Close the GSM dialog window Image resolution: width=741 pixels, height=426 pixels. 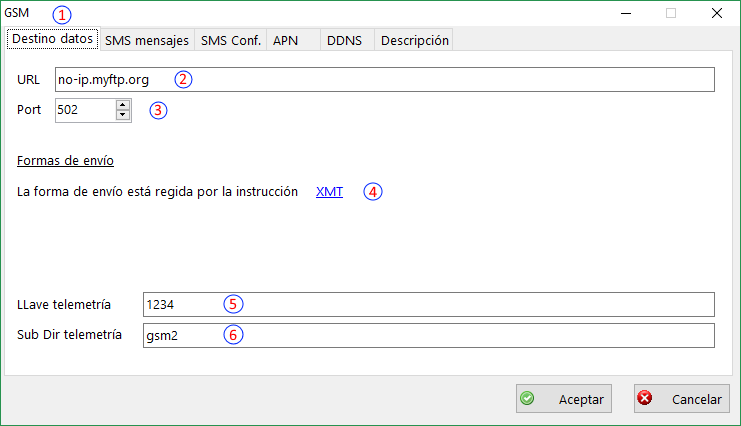coord(716,14)
